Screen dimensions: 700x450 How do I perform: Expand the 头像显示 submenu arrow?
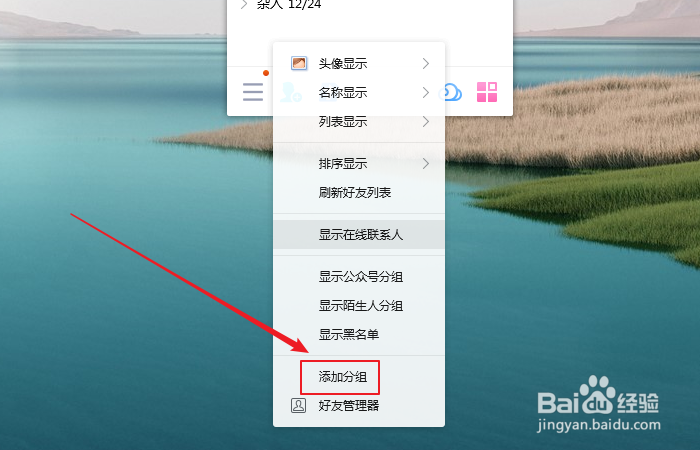click(425, 63)
